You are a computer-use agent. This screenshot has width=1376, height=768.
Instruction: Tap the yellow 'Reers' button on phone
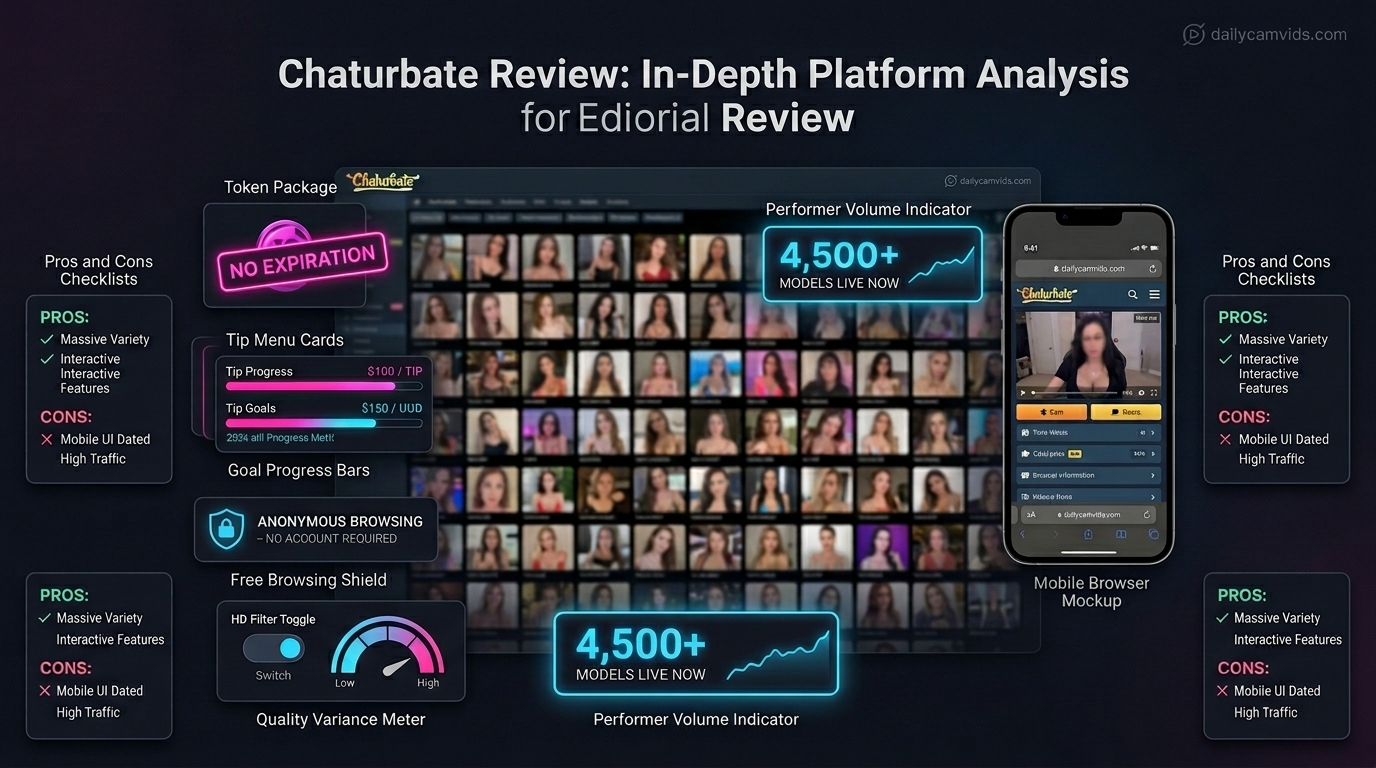1126,412
